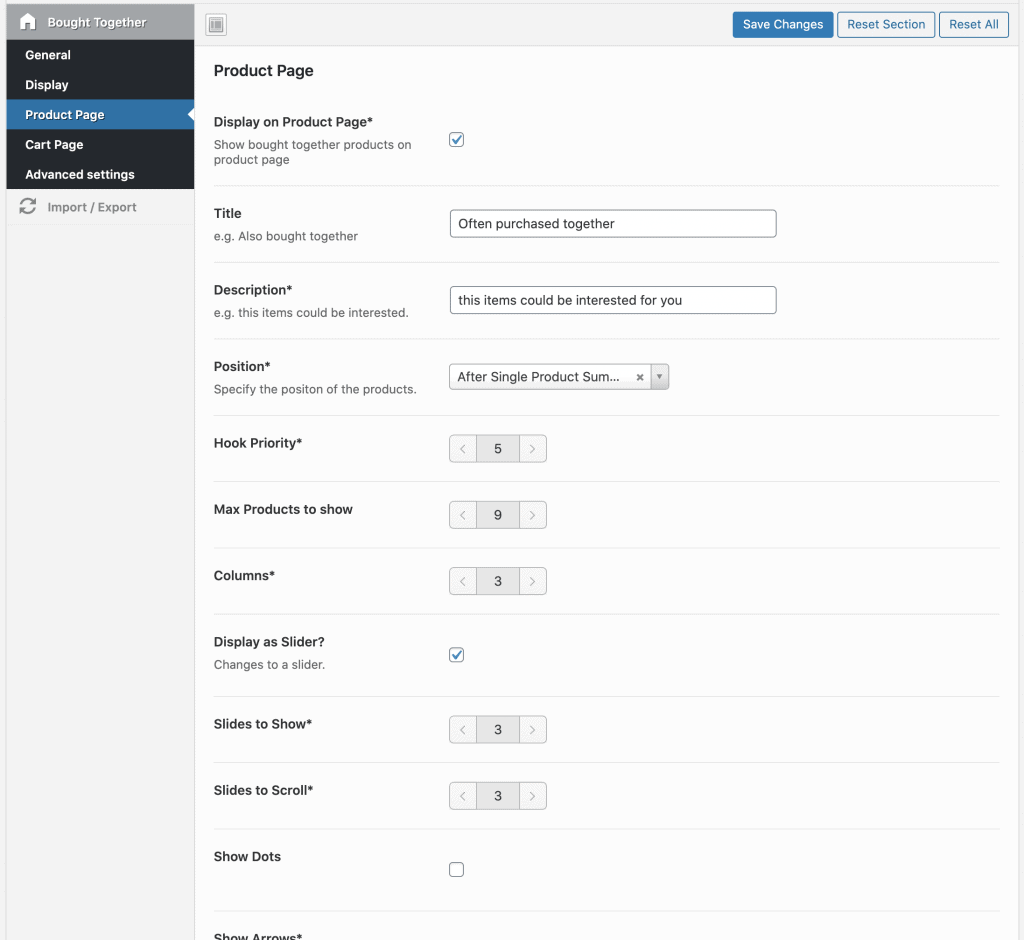Screen dimensions: 1024x940
Task: Click the Import / Export refresh icon
Action: point(28,207)
